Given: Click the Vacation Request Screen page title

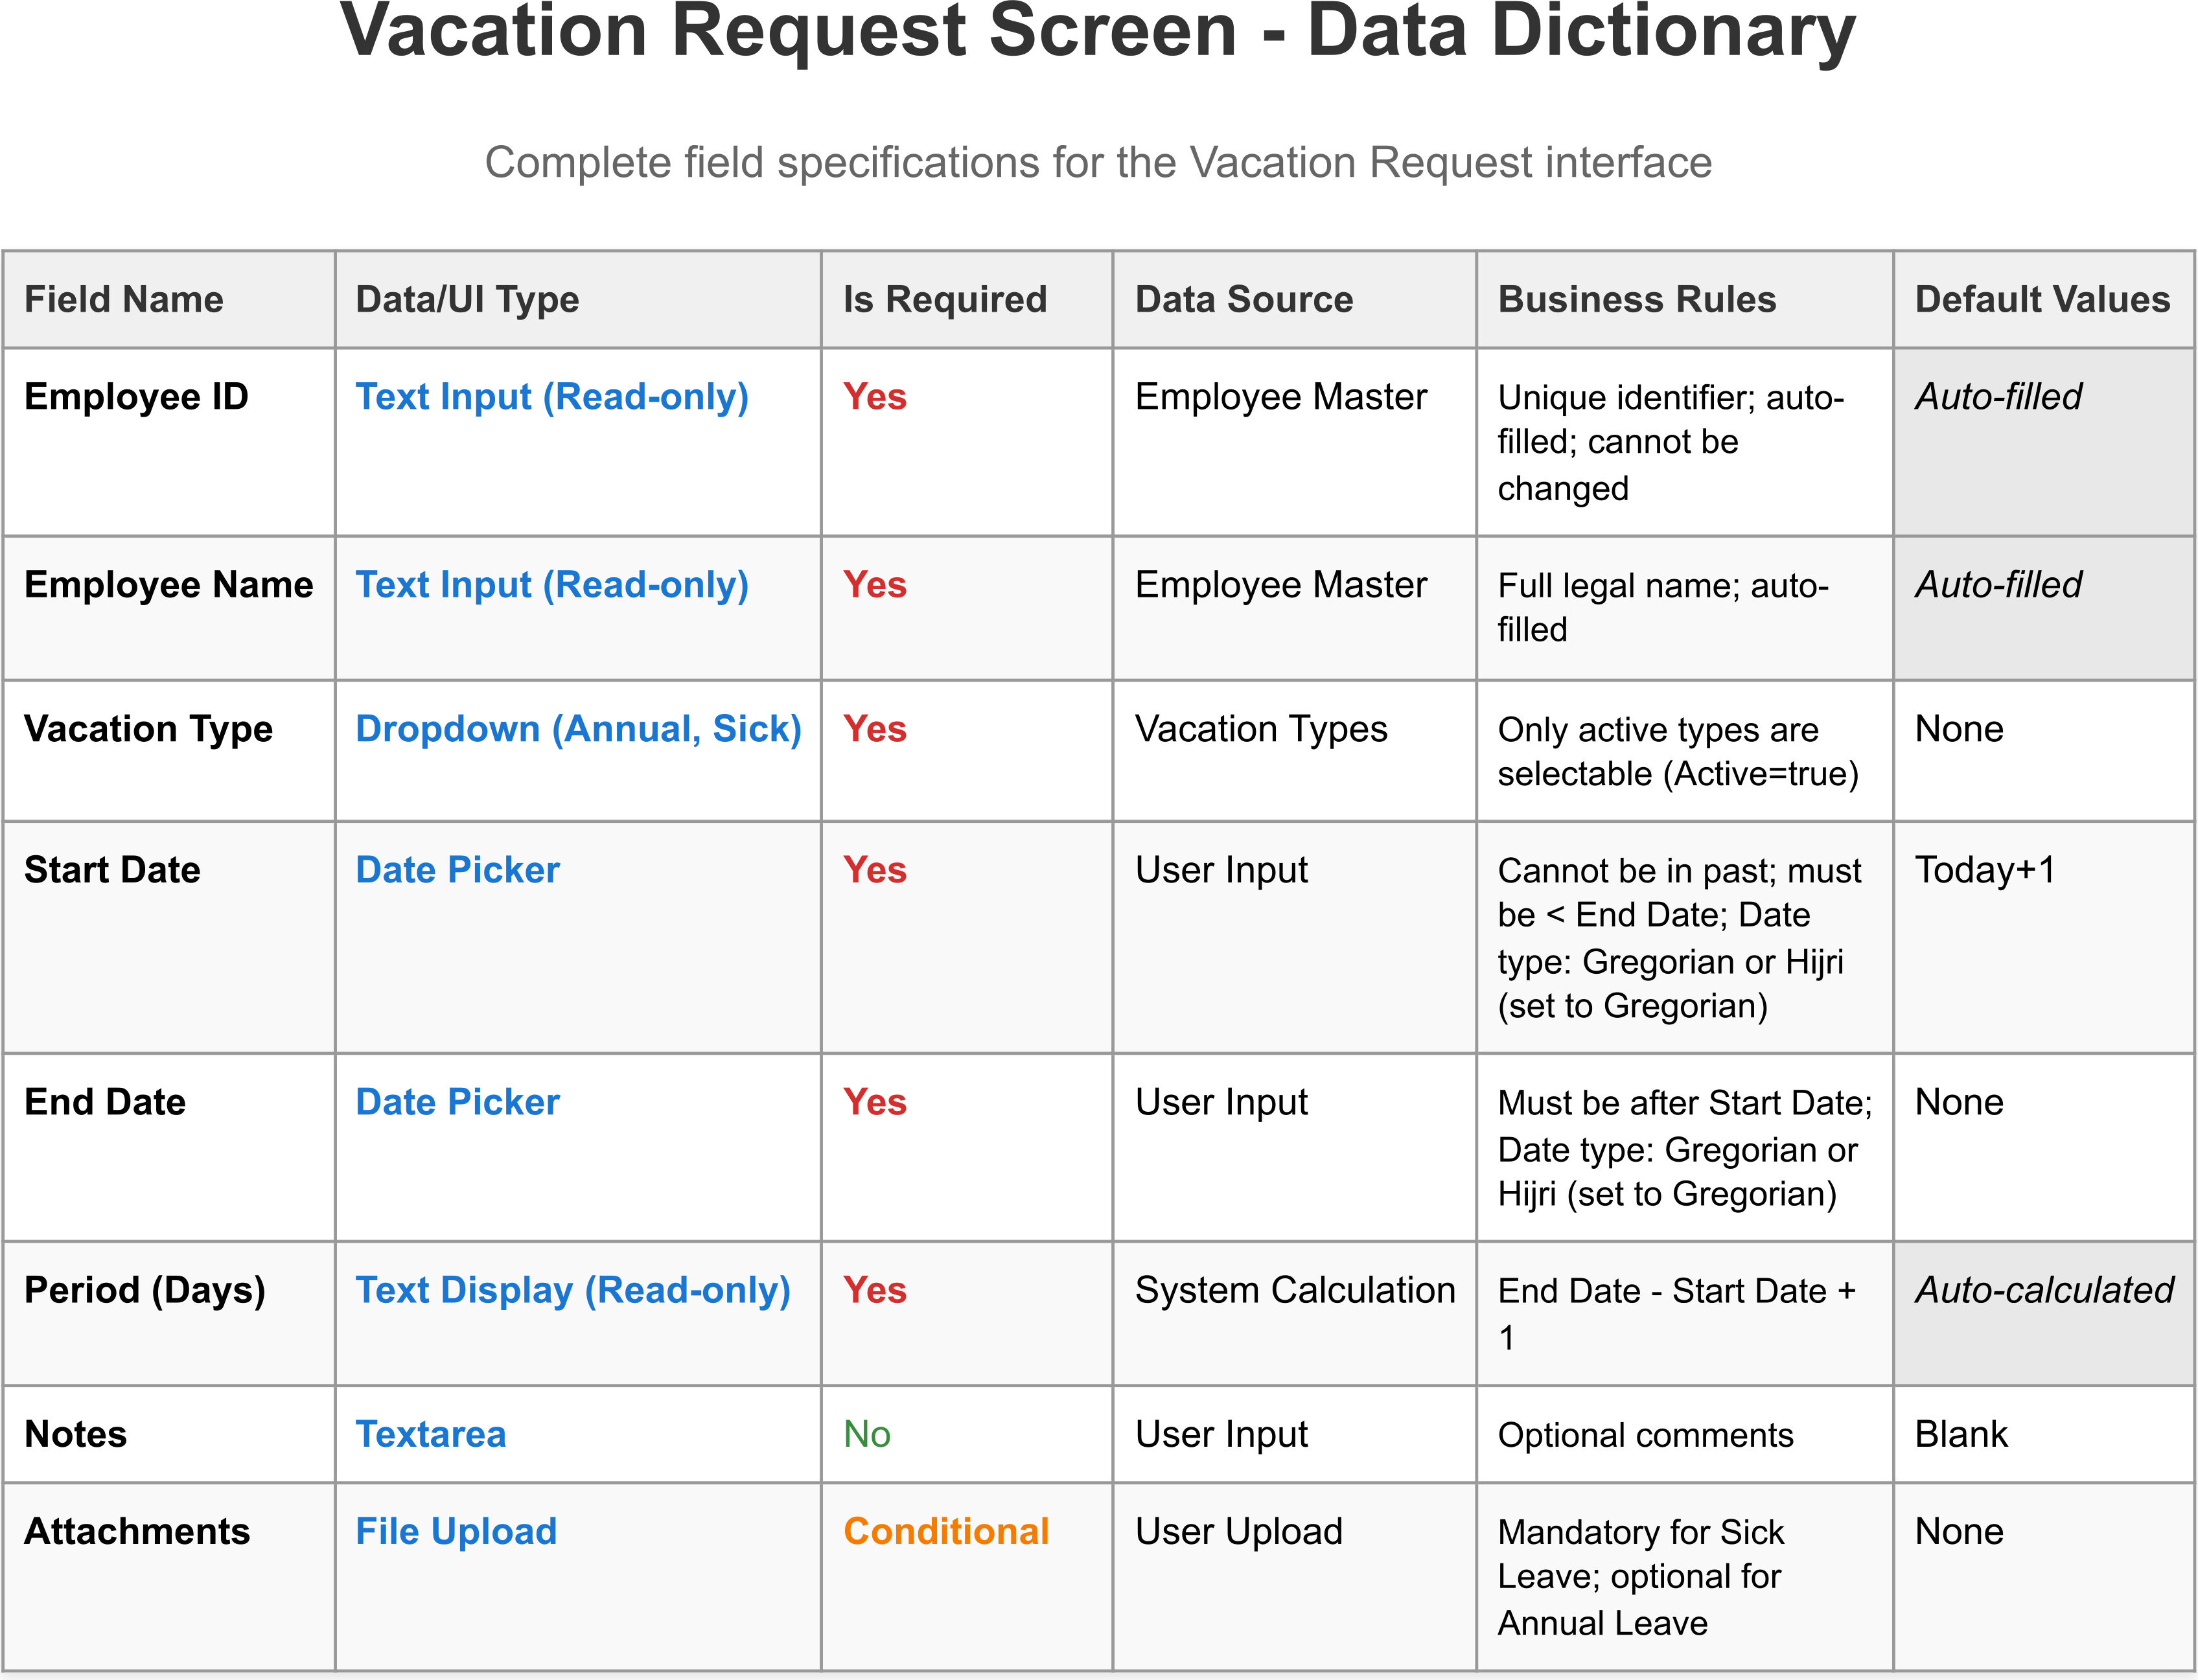Looking at the screenshot, I should [1097, 32].
